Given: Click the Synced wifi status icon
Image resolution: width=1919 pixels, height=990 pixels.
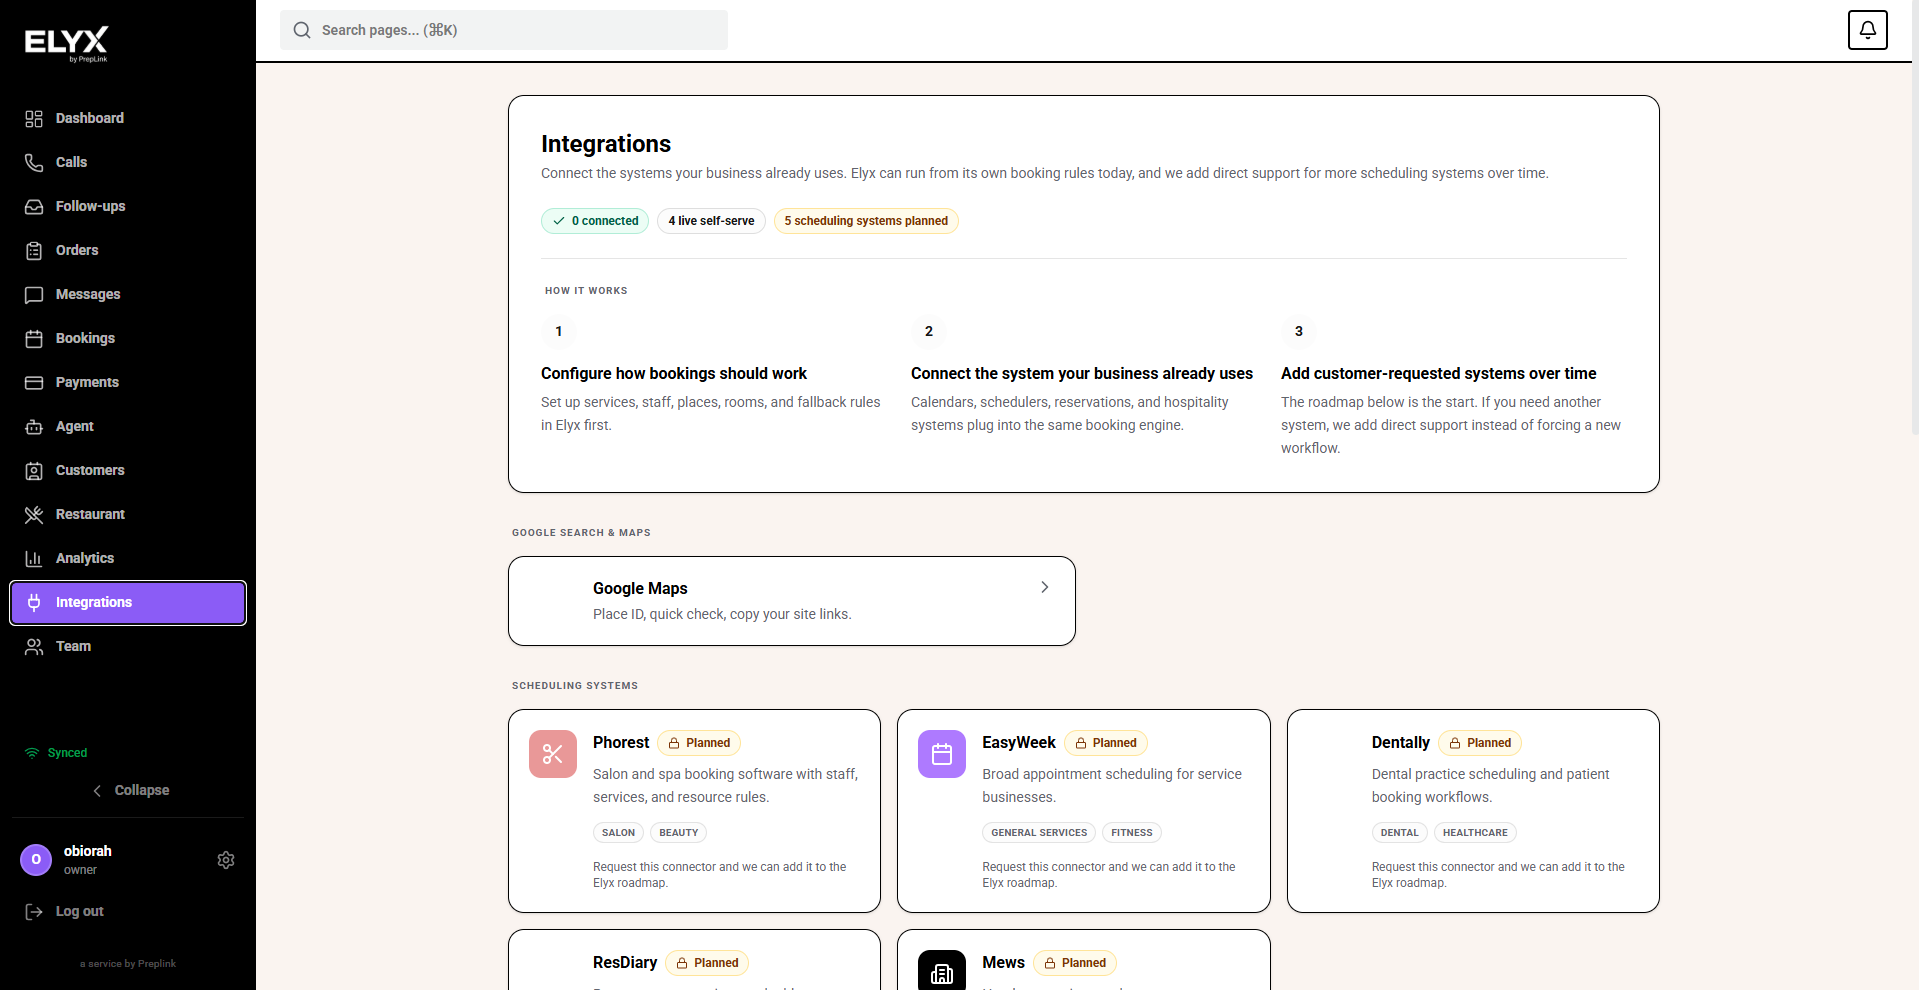Looking at the screenshot, I should 32,753.
